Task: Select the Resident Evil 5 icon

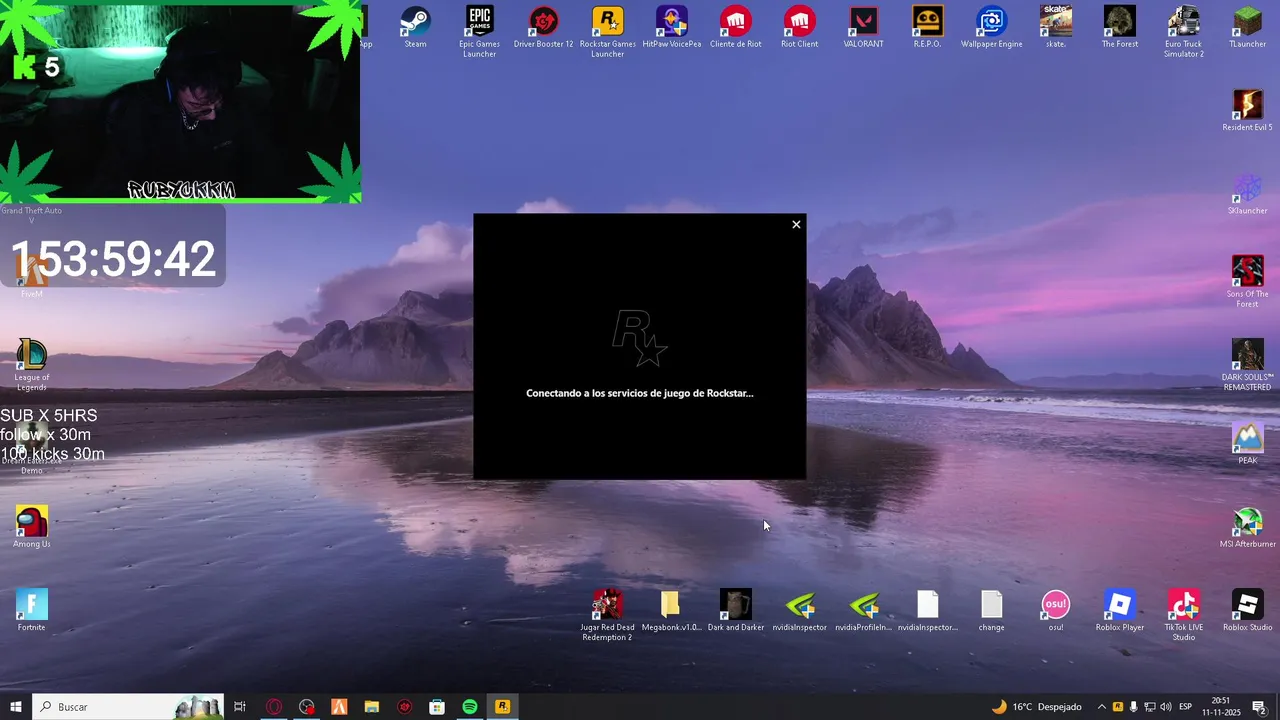Action: (x=1247, y=110)
